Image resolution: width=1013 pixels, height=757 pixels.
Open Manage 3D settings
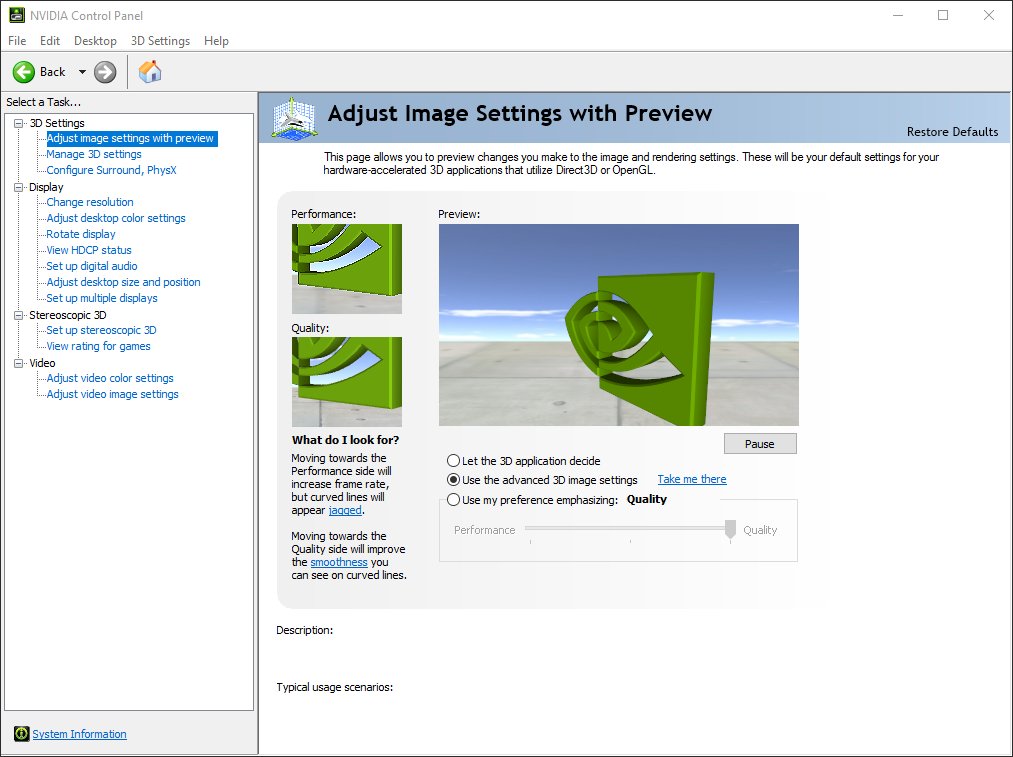tap(94, 154)
